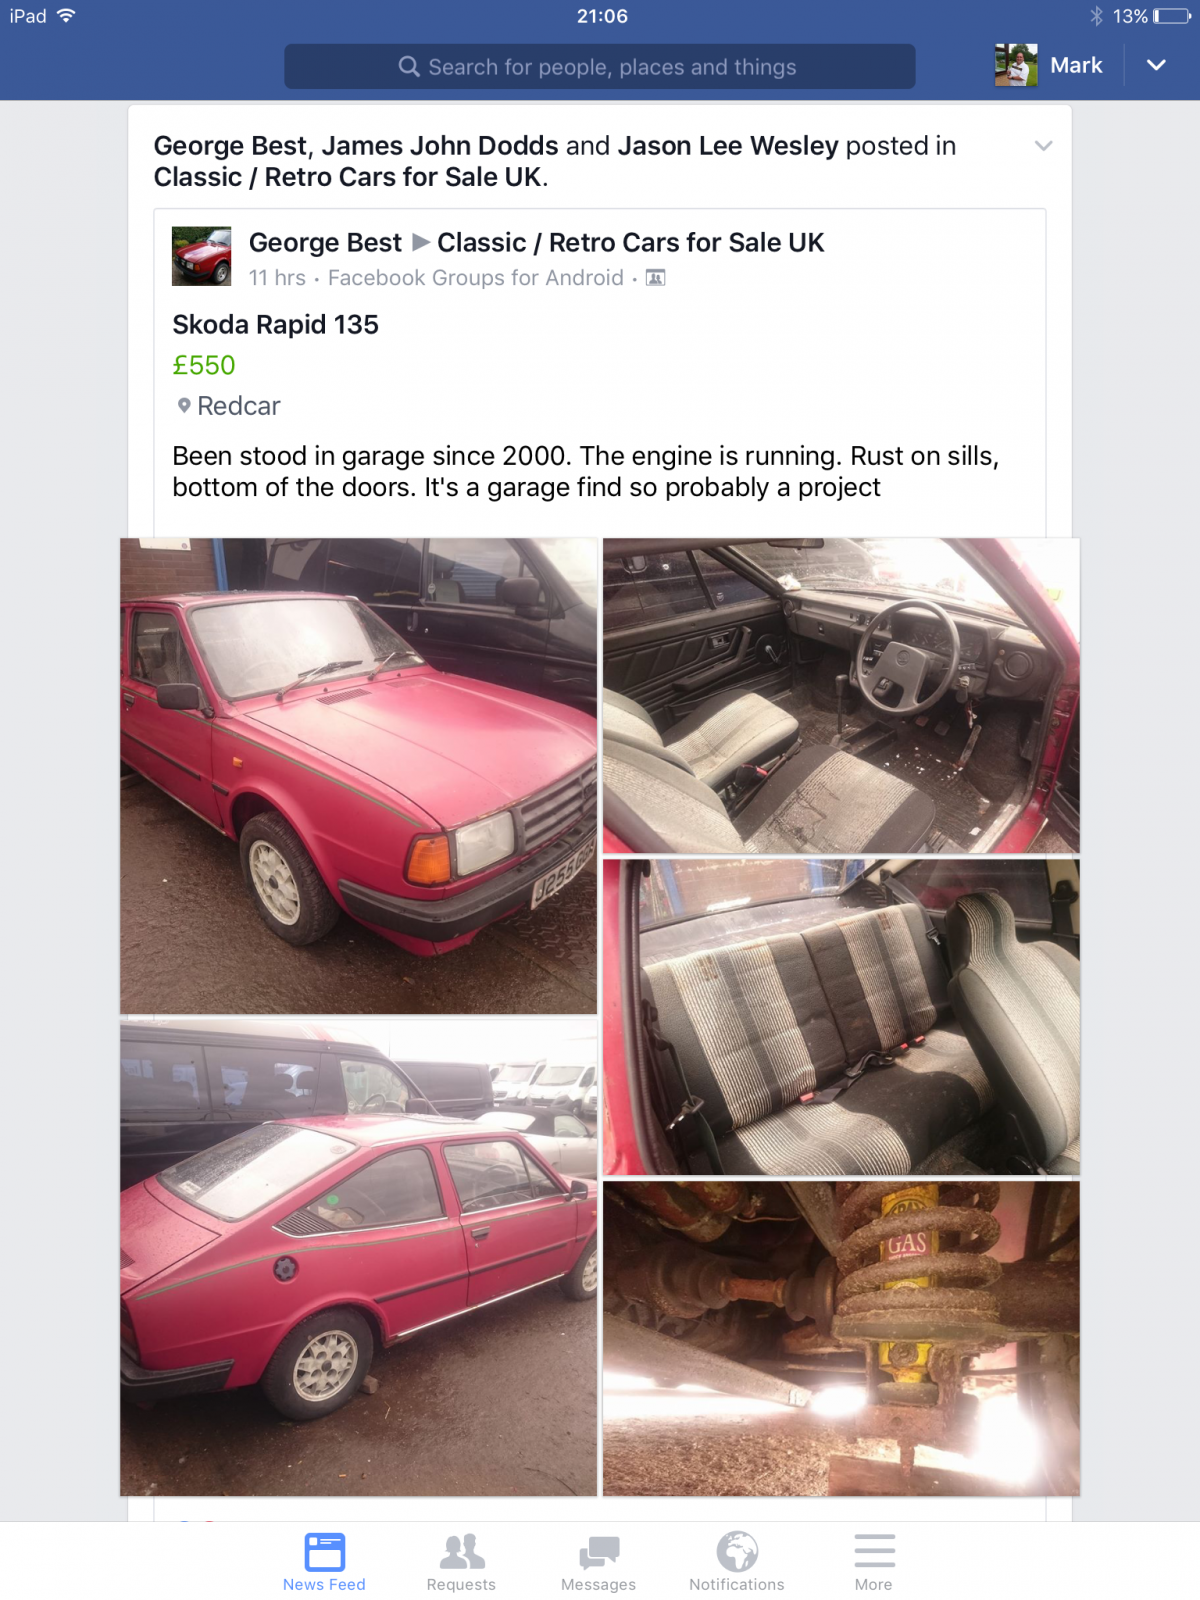
Task: Tap the group privacy icon next to Android
Action: [x=655, y=278]
